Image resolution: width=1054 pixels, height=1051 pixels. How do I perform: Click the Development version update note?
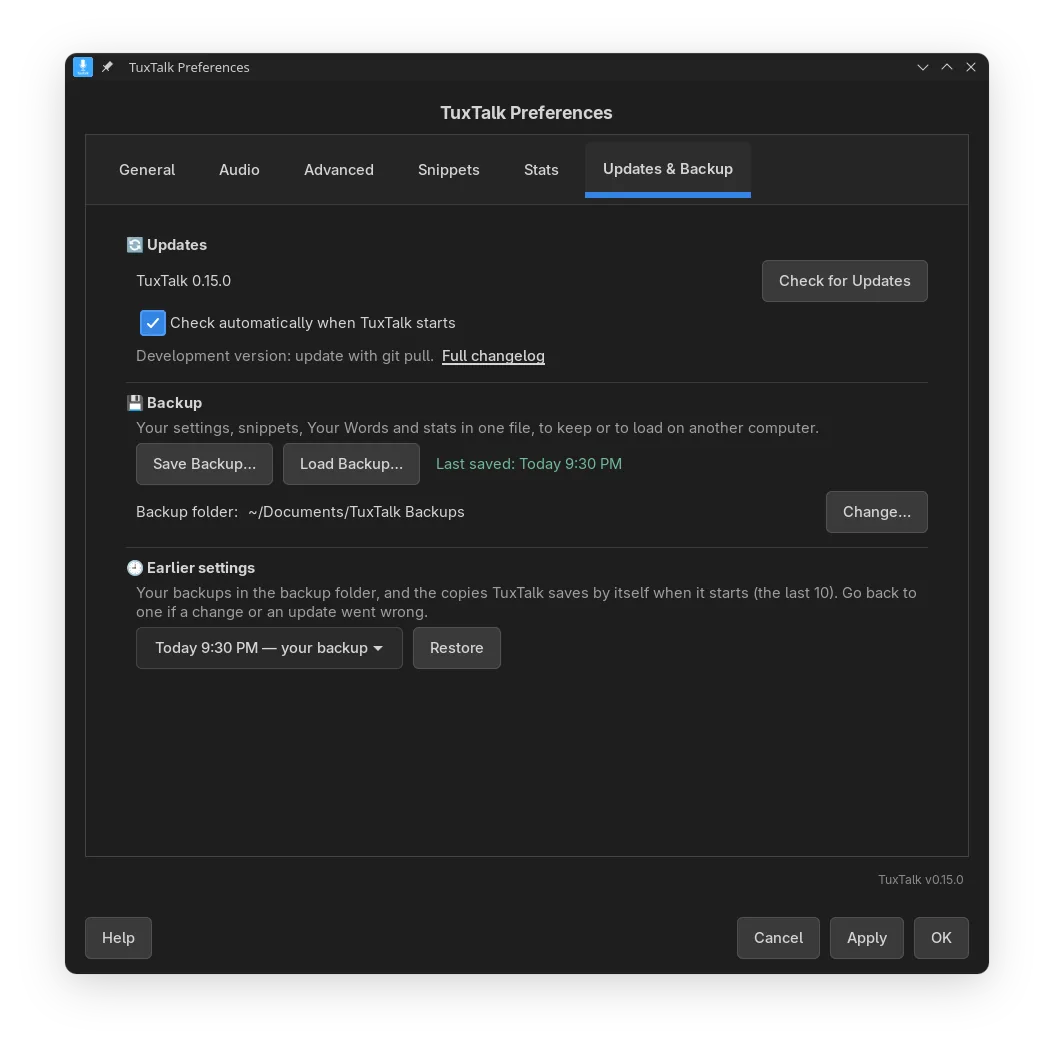click(285, 356)
